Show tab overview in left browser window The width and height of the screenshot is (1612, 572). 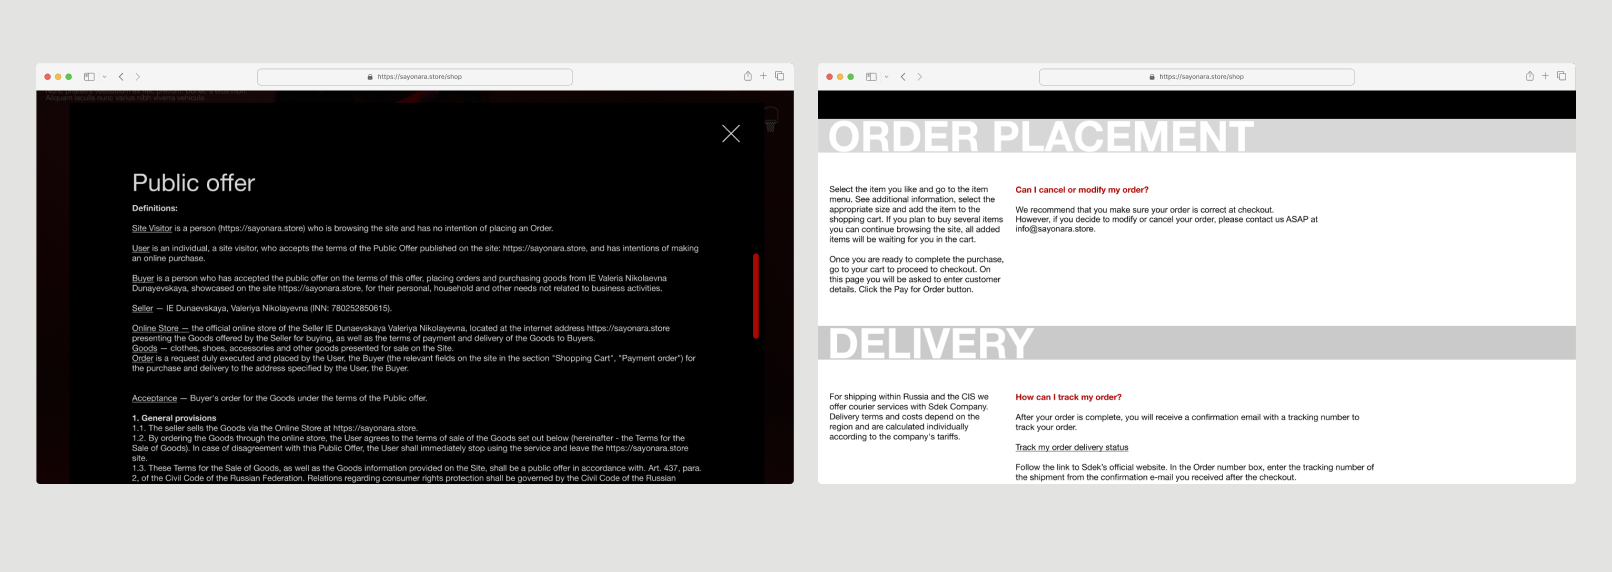779,76
